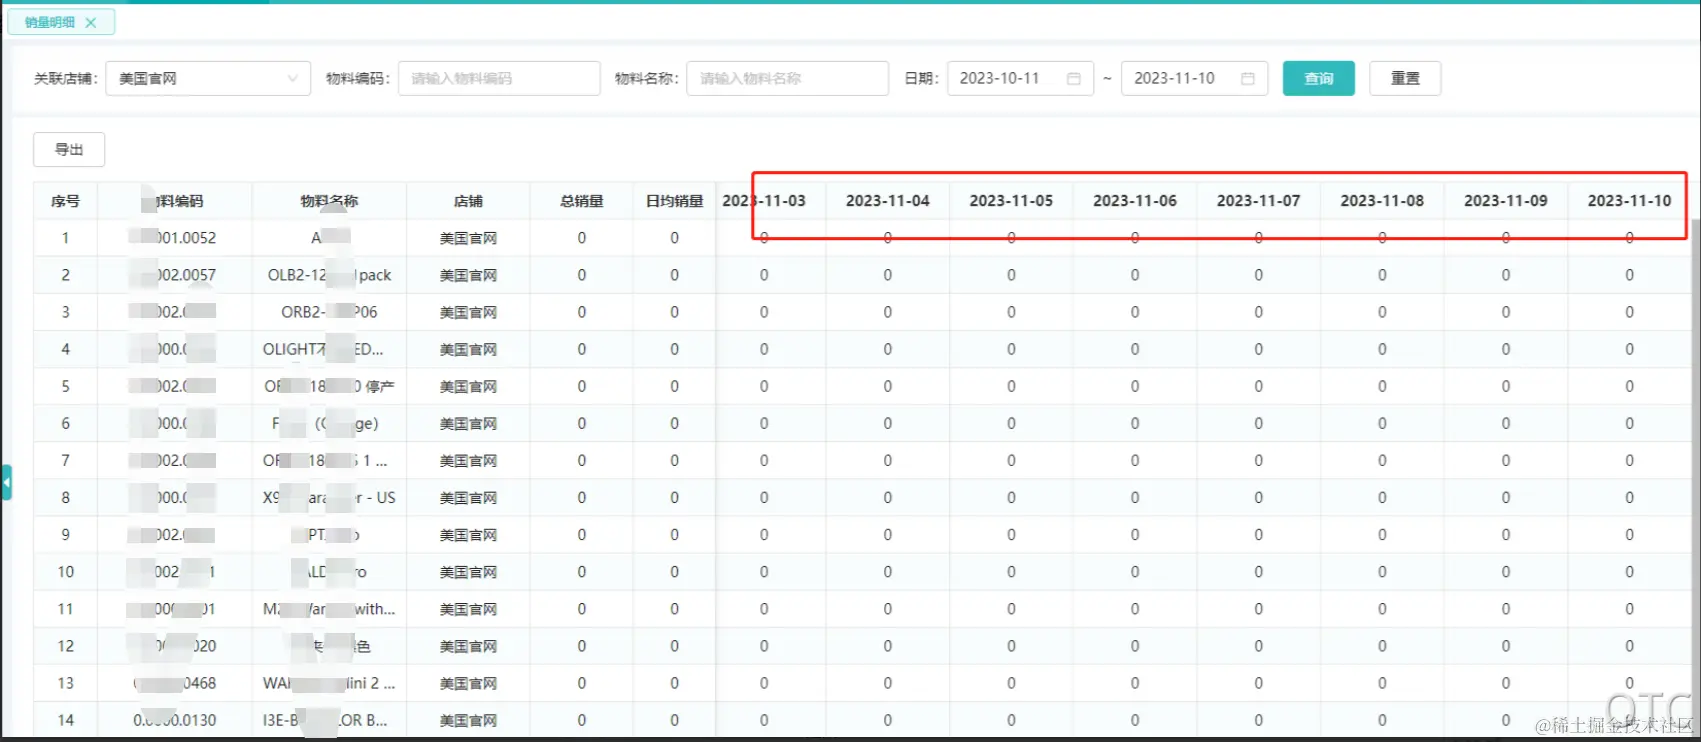Click material code ending in 0468
1701x742 pixels.
[x=174, y=683]
